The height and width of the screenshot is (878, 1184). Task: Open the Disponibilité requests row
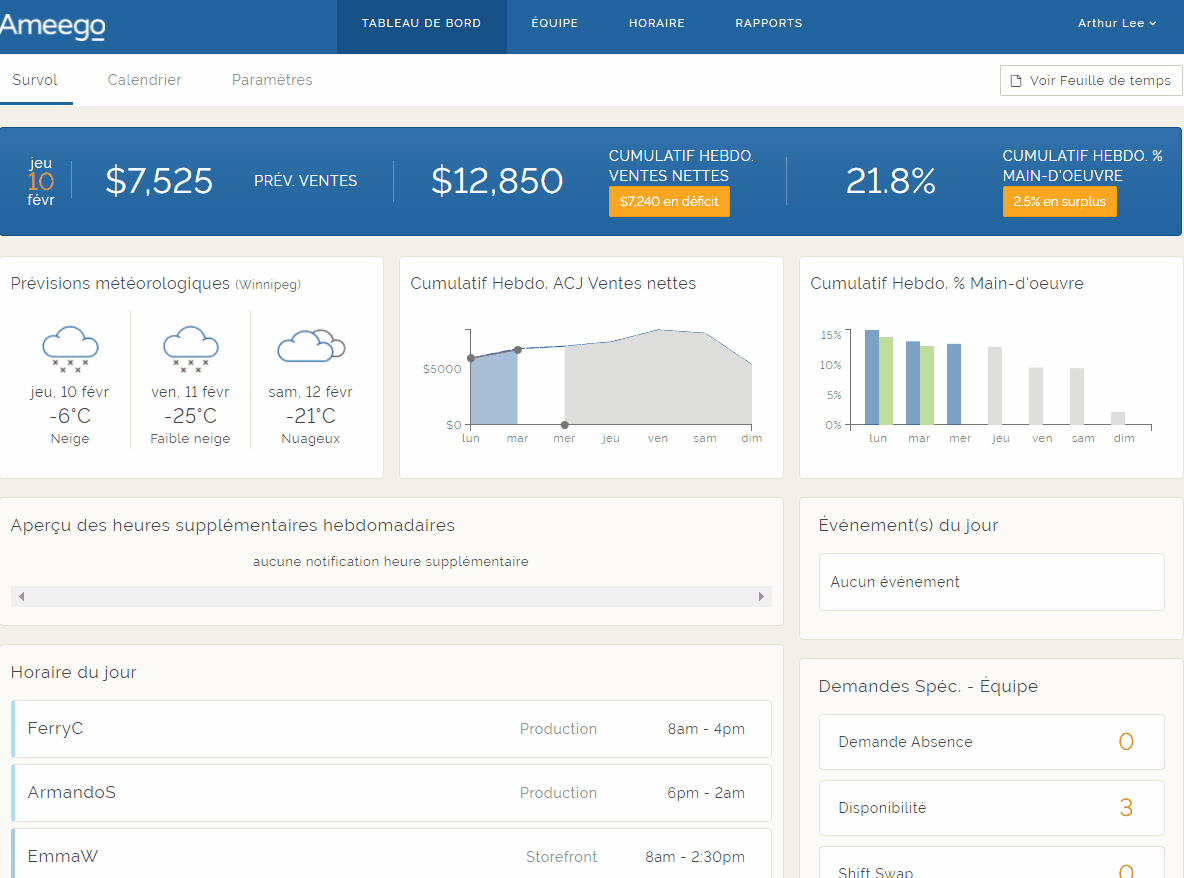pos(991,808)
